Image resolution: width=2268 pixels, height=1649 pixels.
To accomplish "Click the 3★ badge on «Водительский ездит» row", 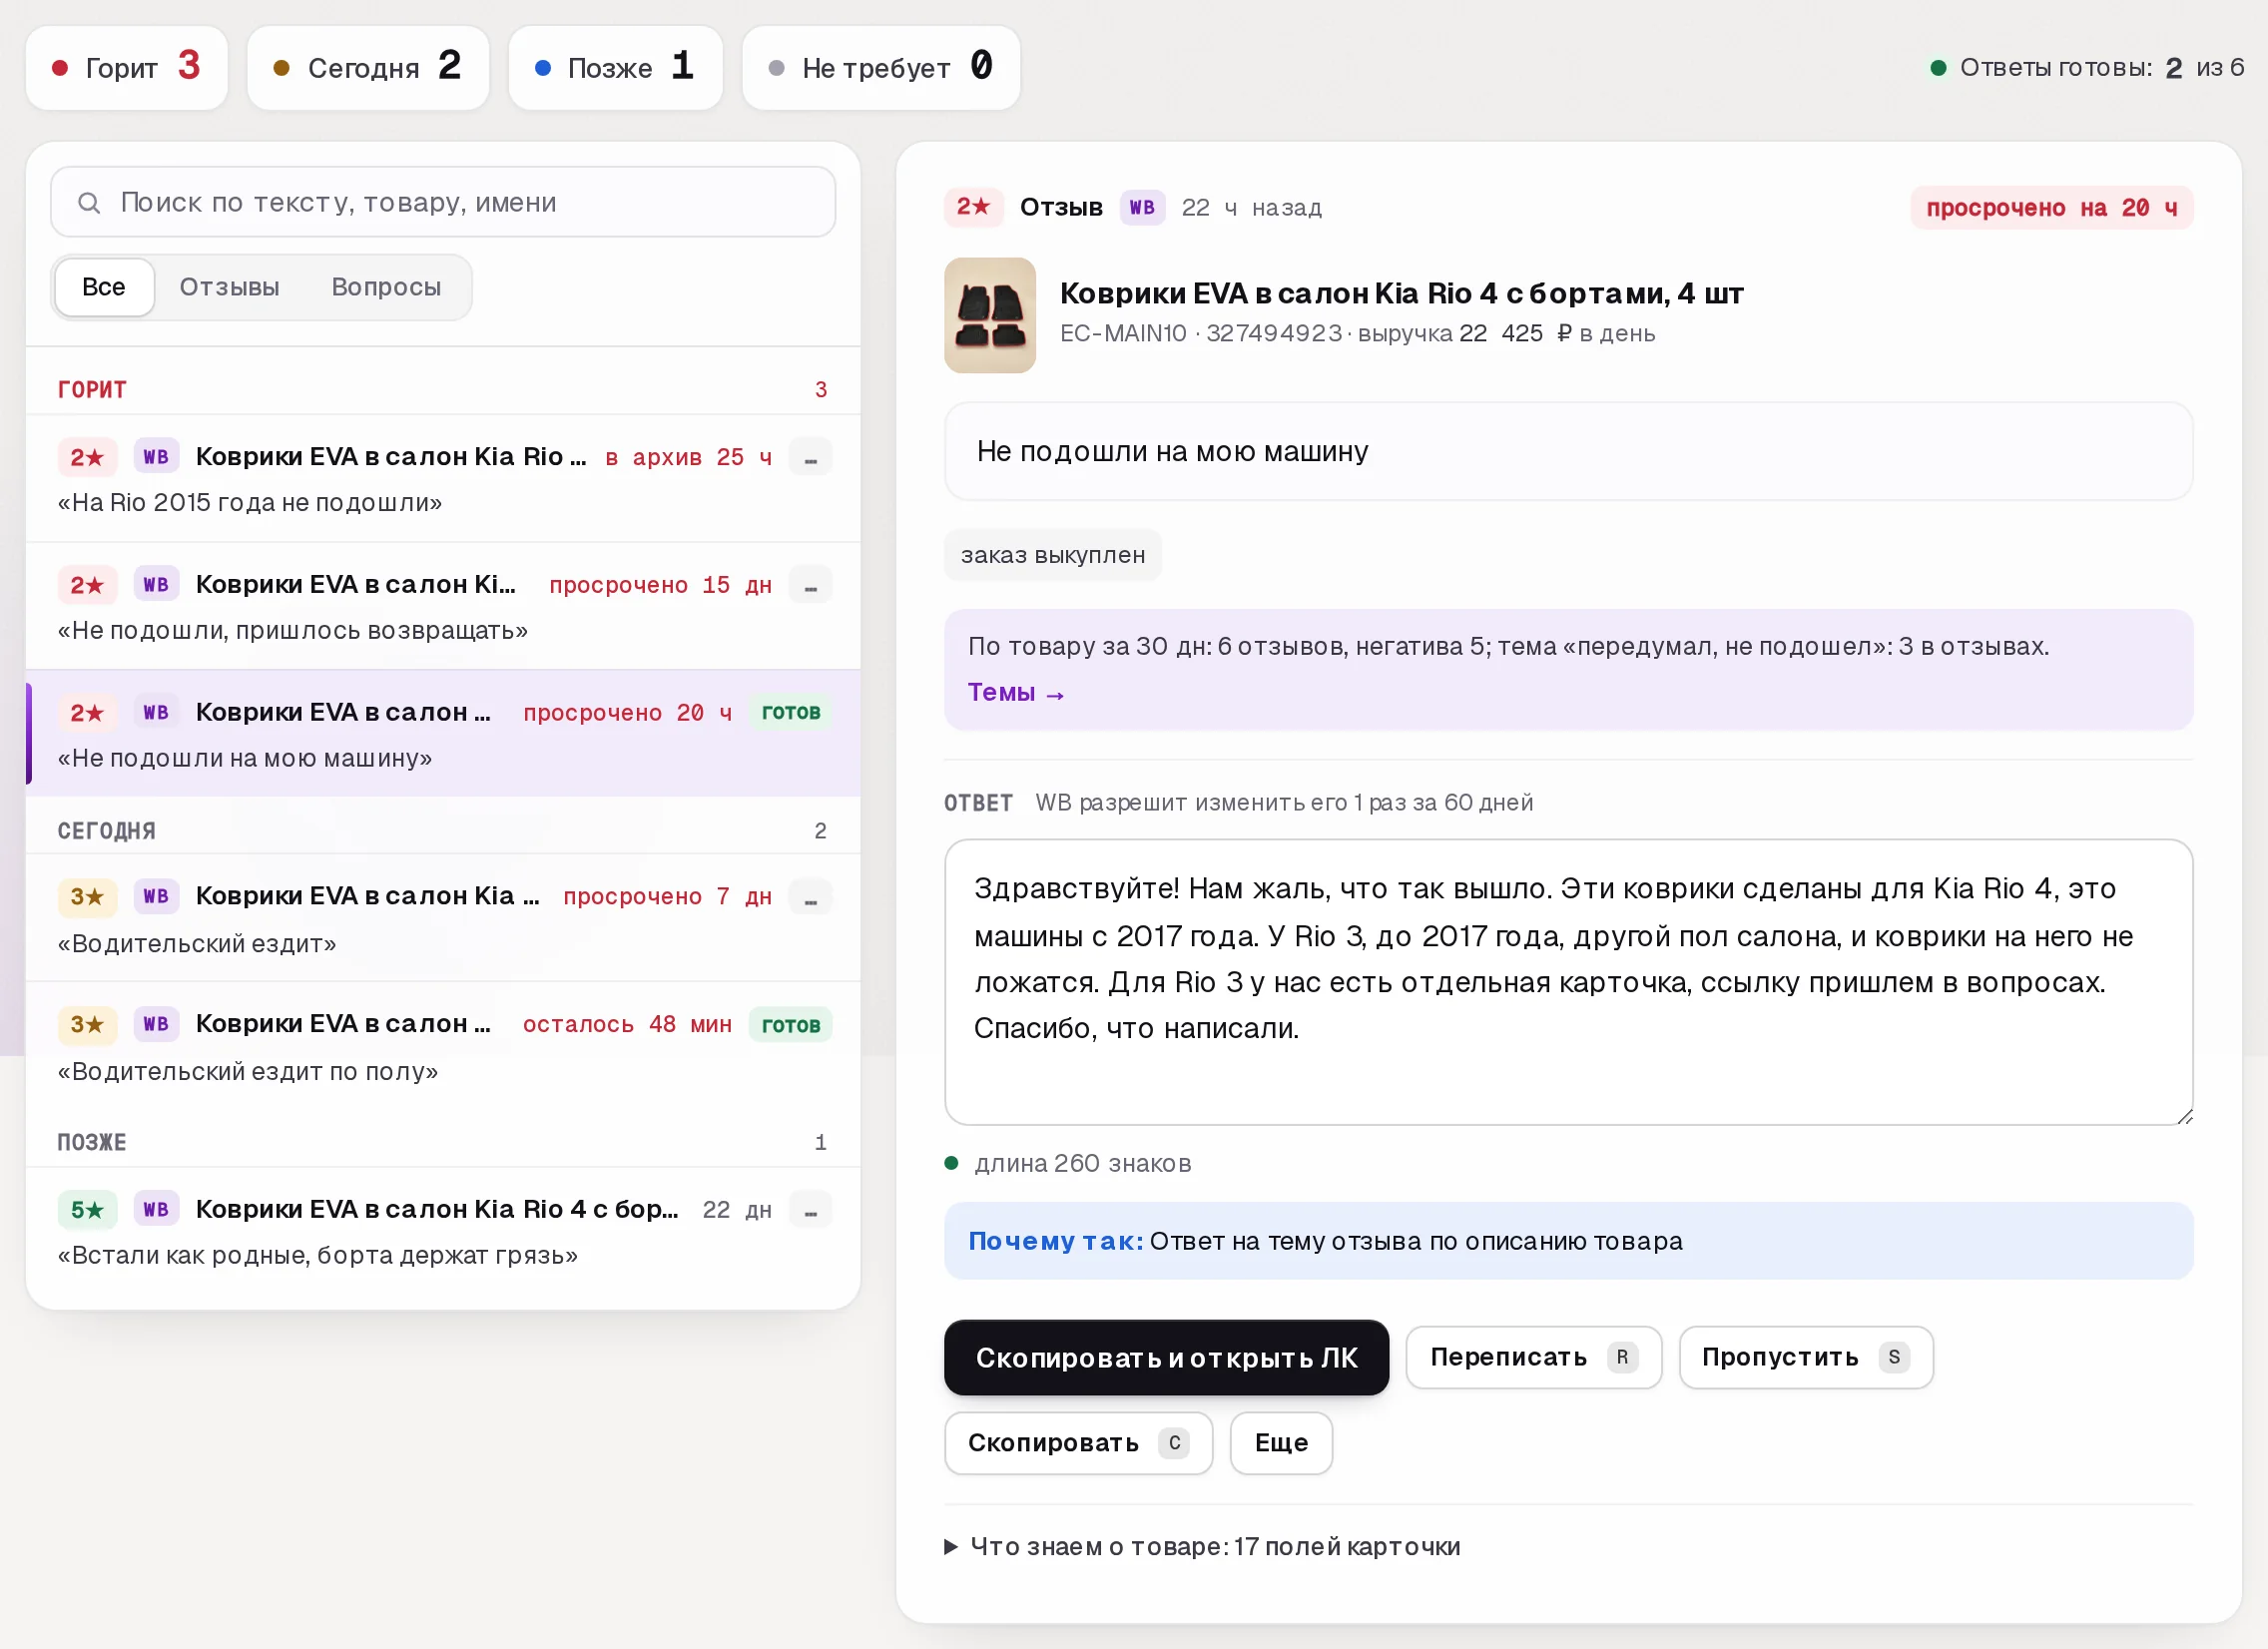I will pos(87,897).
